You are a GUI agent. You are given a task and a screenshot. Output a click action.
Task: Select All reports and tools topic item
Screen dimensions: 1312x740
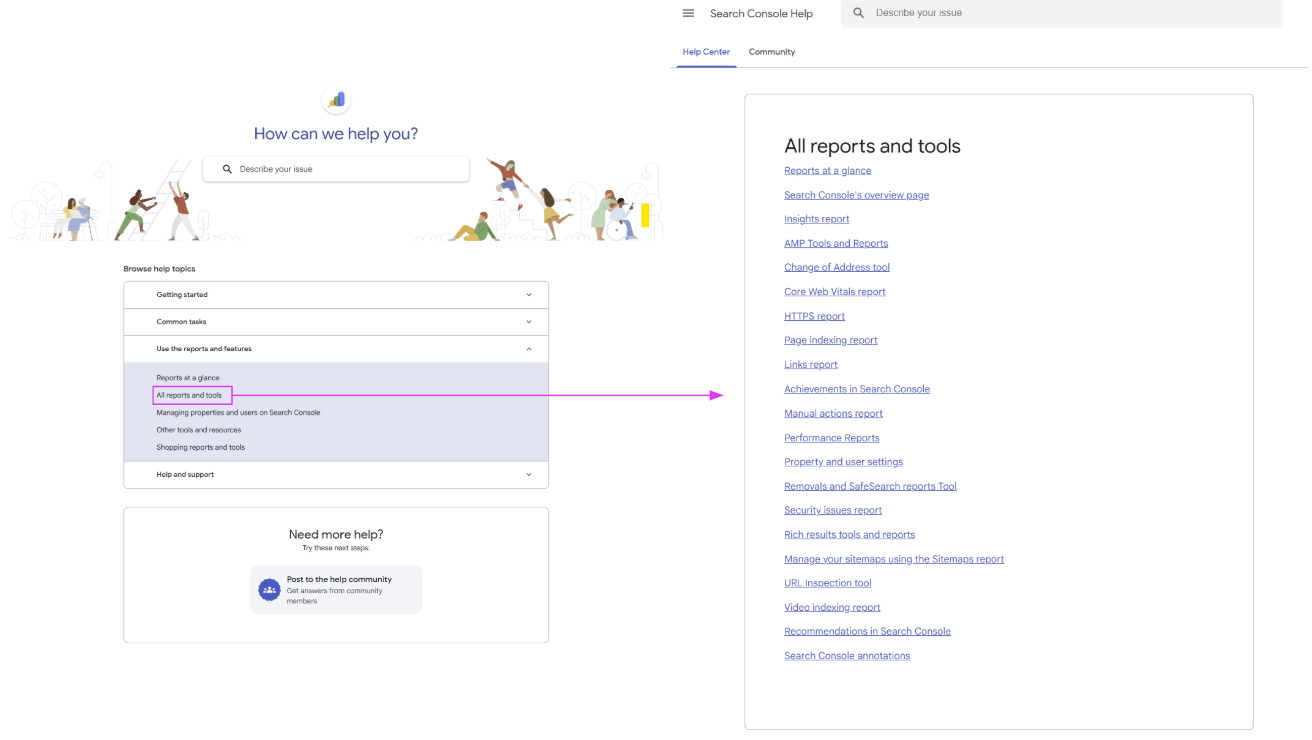[189, 395]
